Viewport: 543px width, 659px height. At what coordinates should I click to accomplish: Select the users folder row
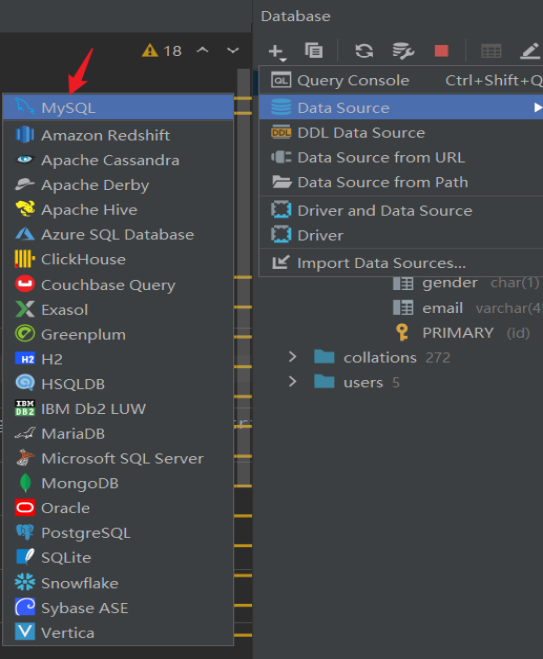[398, 382]
